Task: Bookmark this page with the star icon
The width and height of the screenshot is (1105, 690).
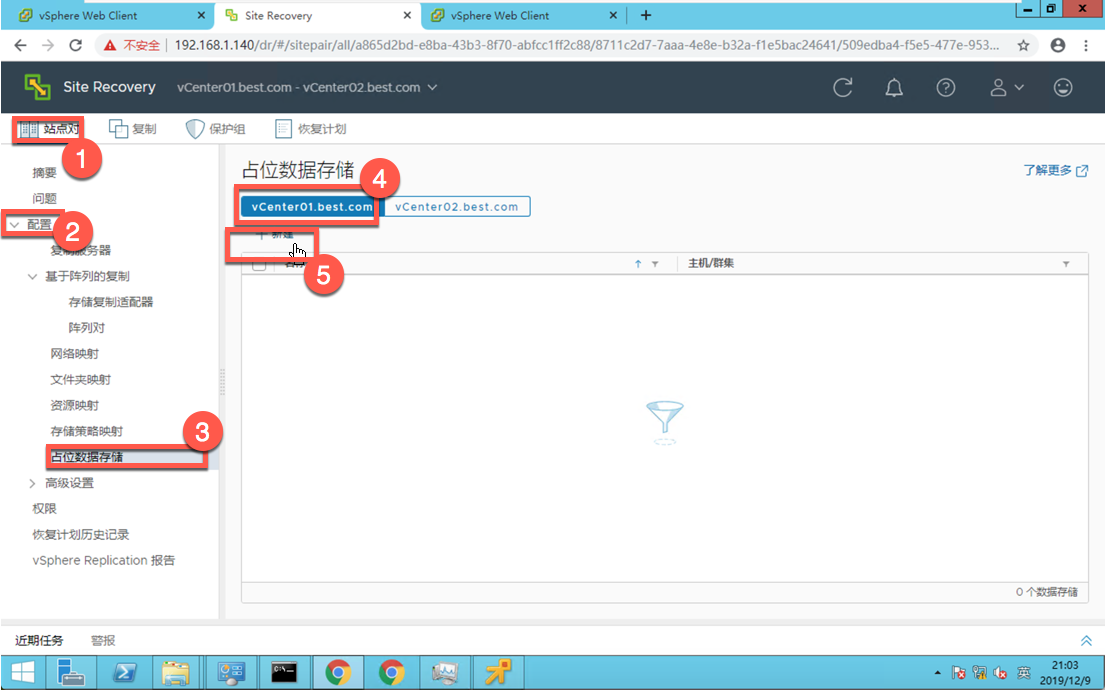Action: coord(1023,45)
